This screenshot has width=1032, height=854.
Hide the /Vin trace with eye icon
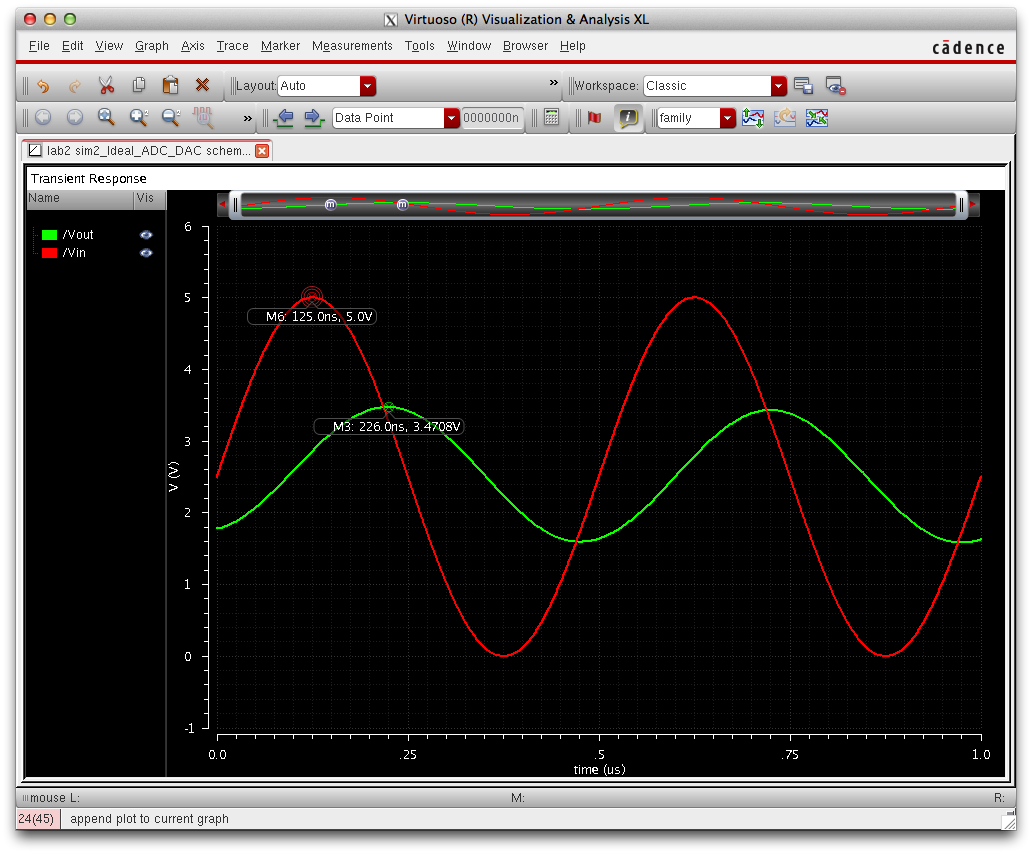(x=146, y=253)
